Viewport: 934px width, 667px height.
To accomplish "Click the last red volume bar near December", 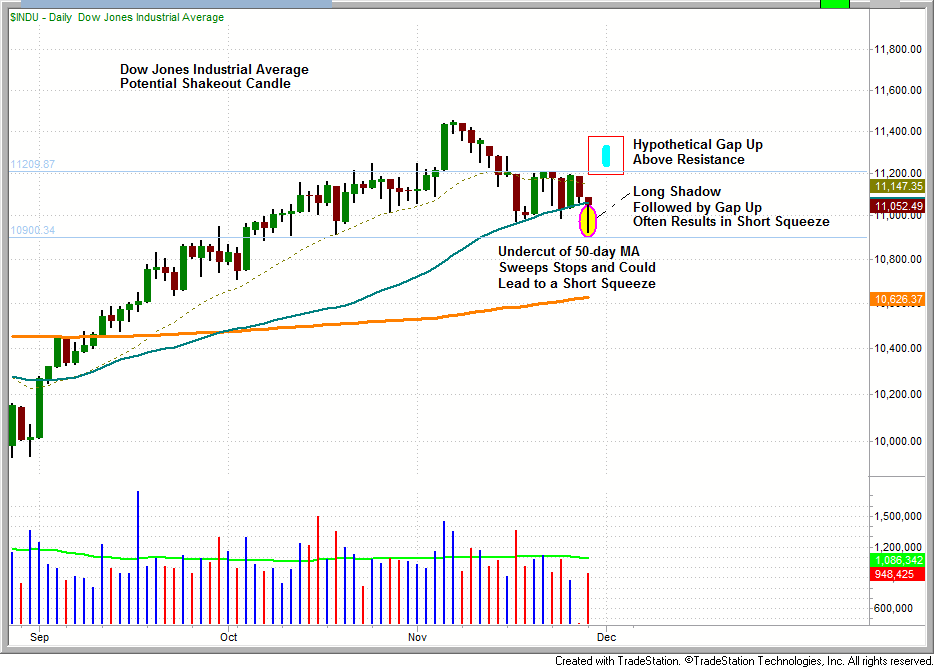I will pos(588,598).
